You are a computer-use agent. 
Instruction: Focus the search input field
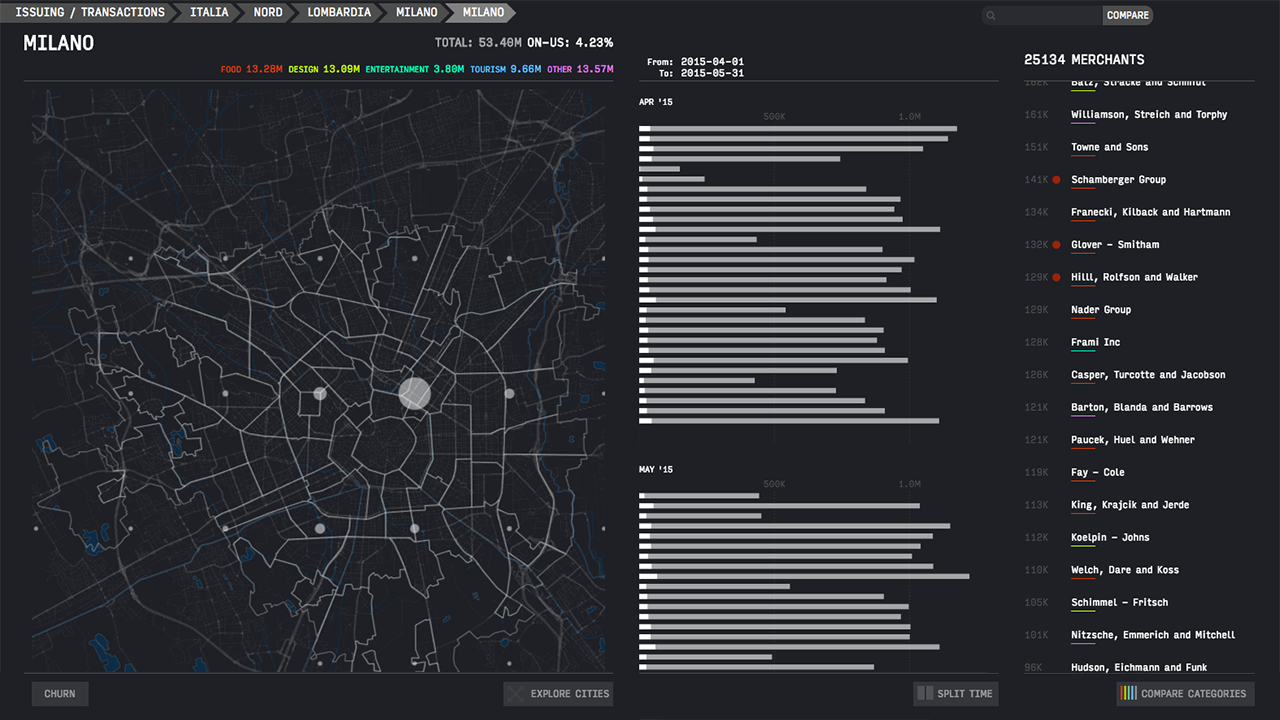click(x=1041, y=16)
